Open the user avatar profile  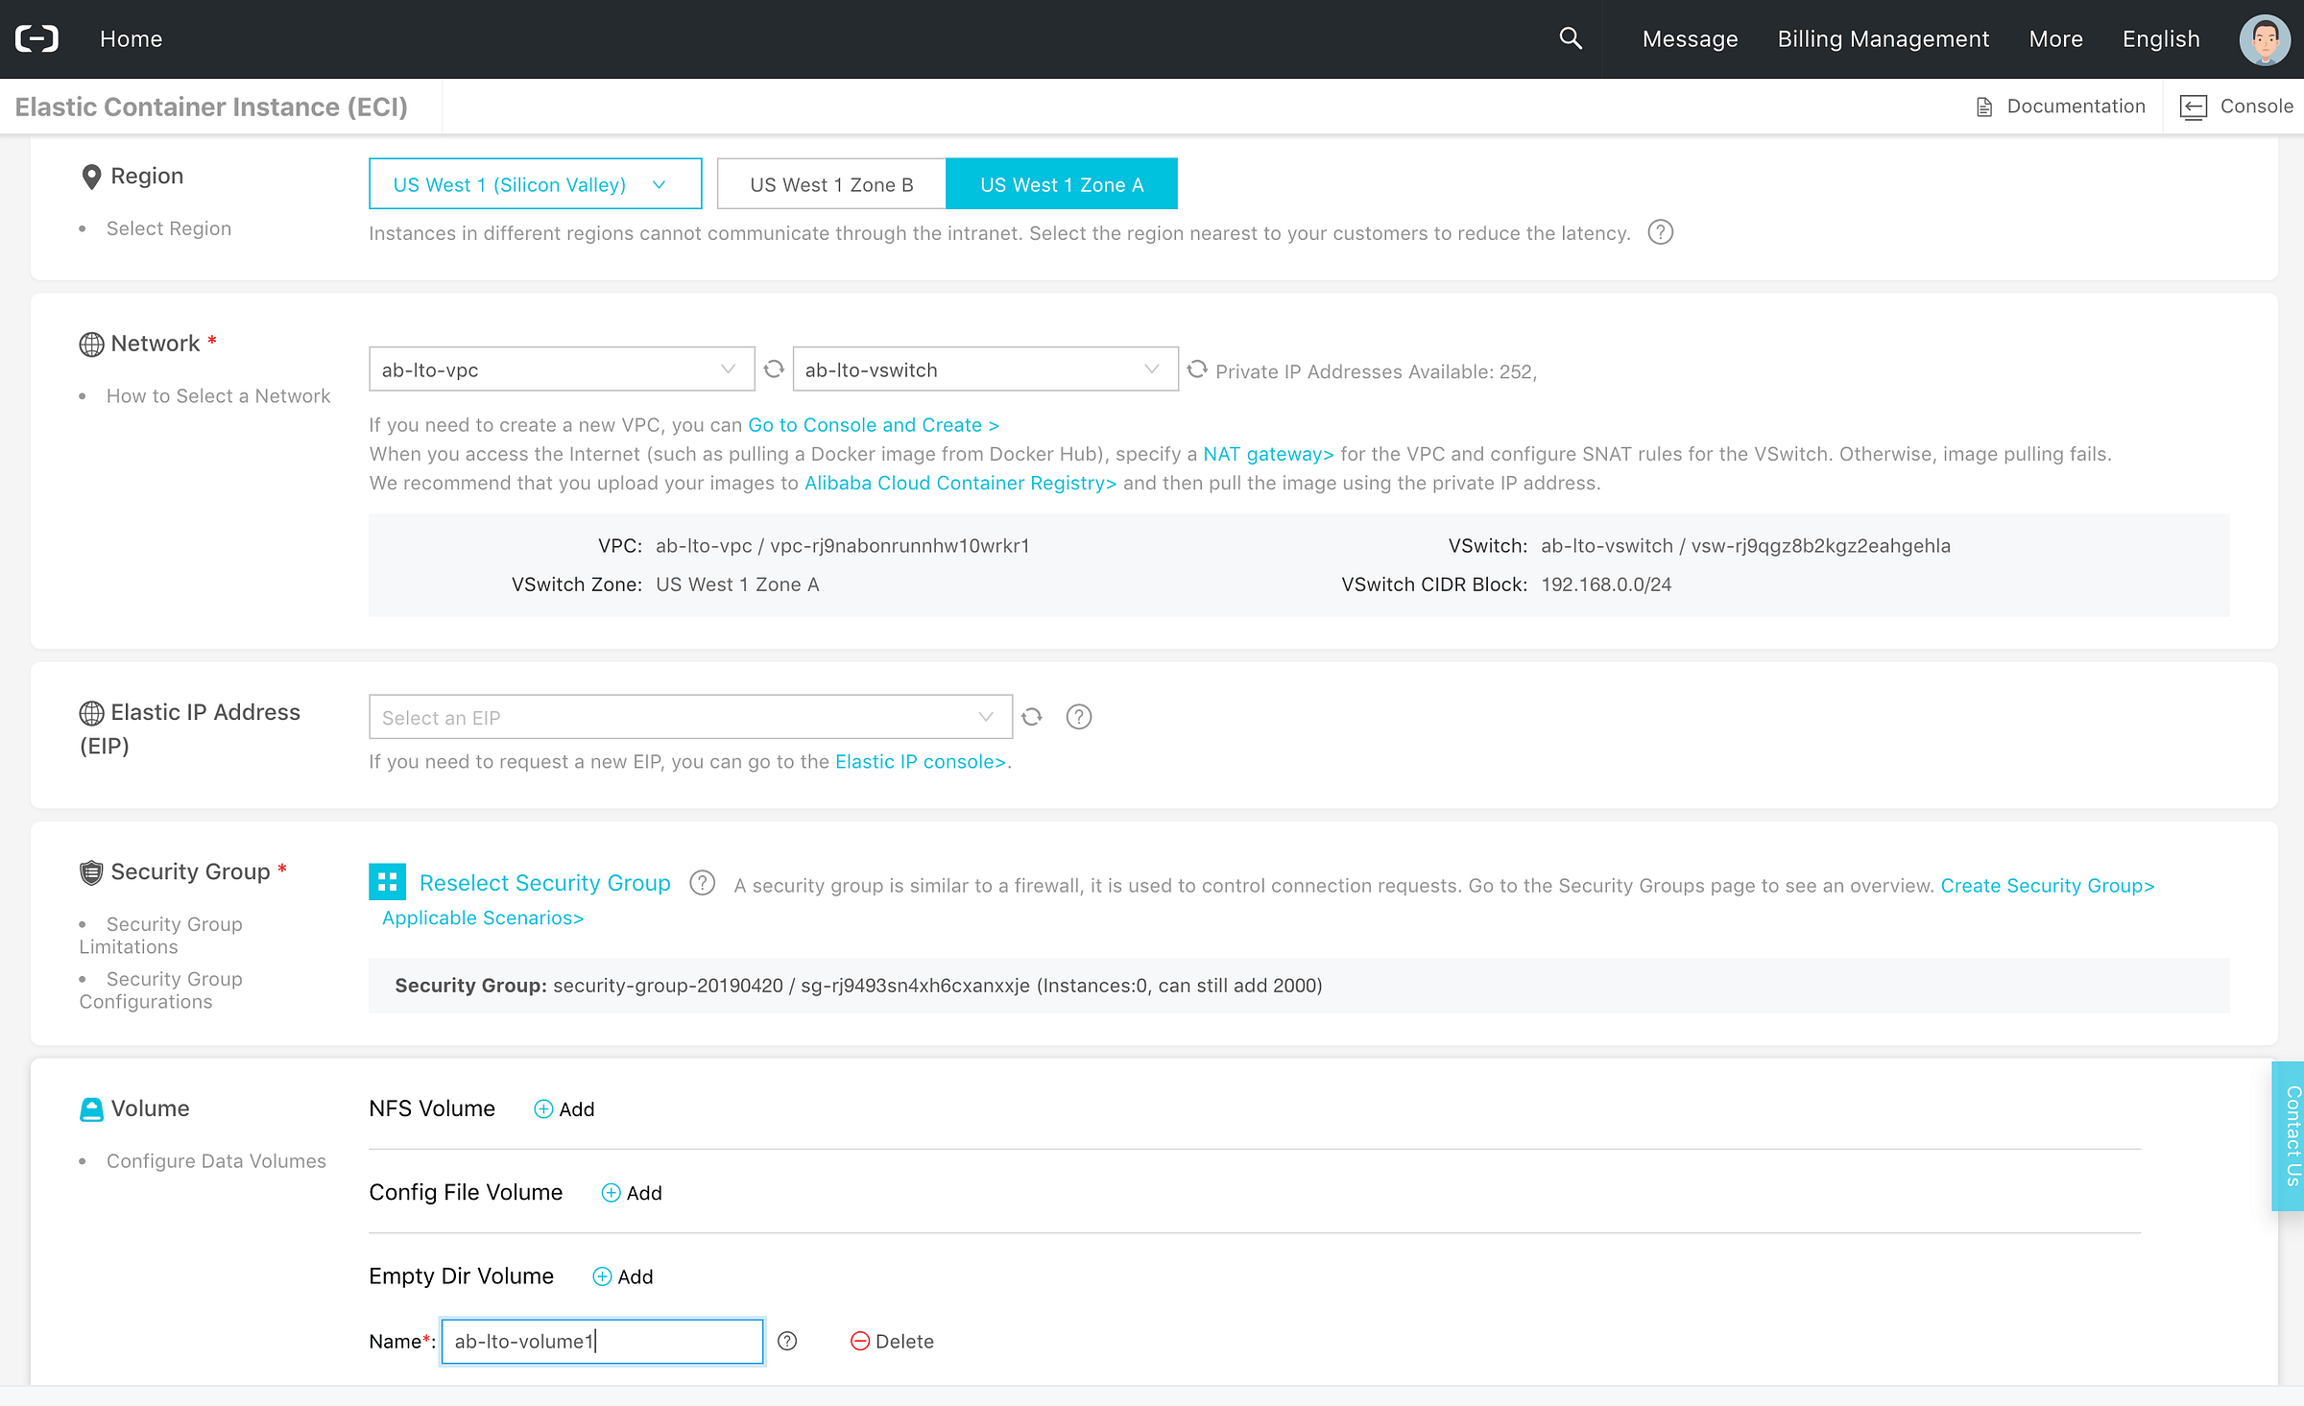pos(2264,39)
